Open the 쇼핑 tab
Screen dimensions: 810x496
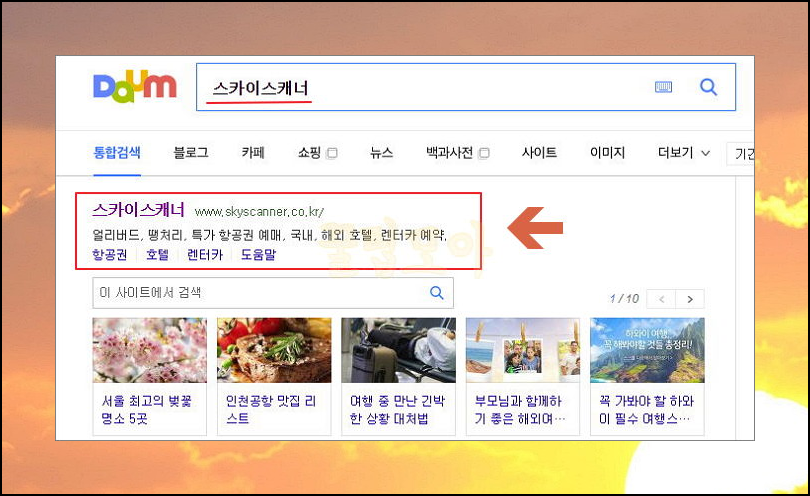click(x=309, y=152)
